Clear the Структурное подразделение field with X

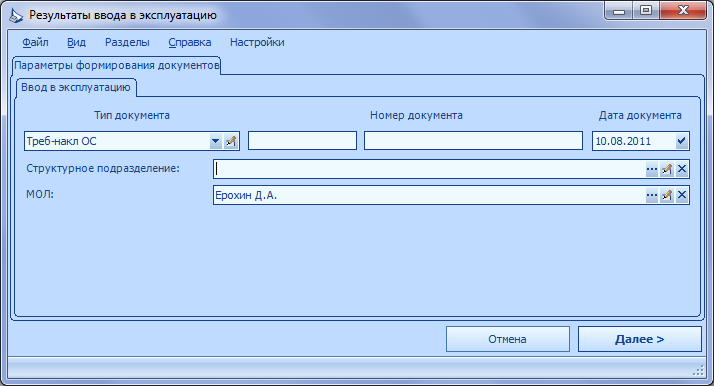(682, 169)
